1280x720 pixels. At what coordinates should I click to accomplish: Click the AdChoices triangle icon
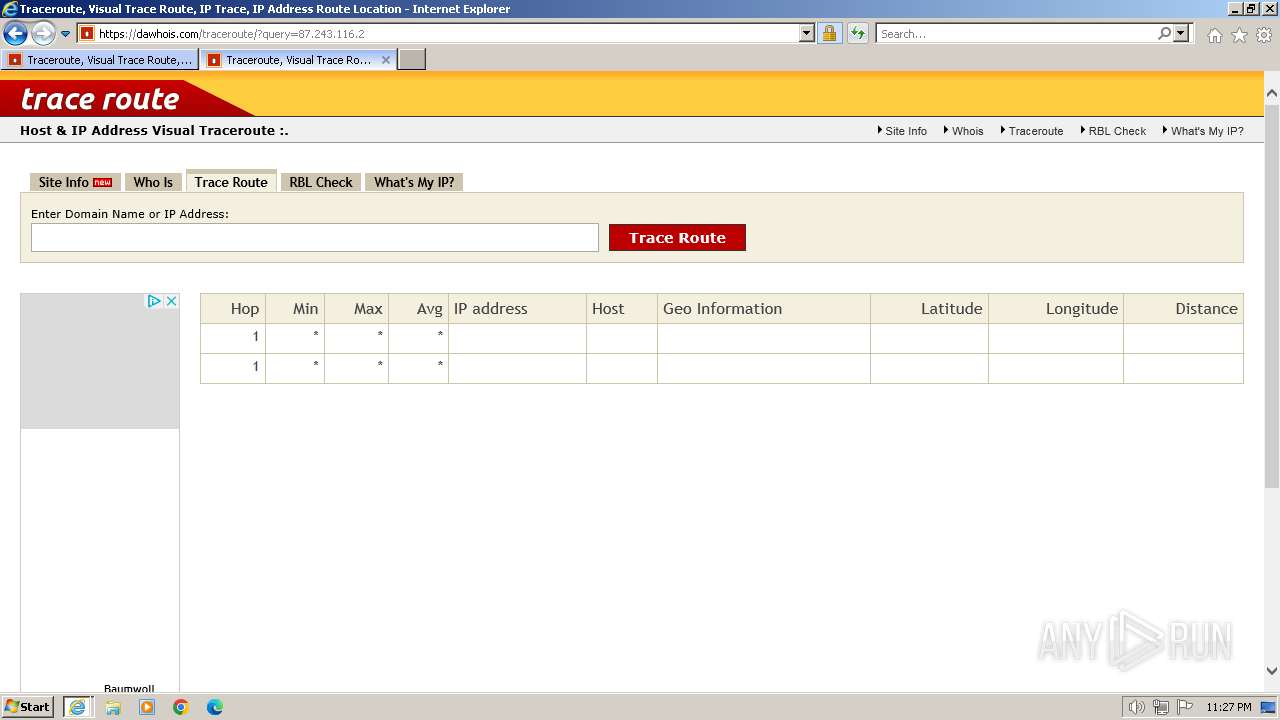[x=155, y=301]
